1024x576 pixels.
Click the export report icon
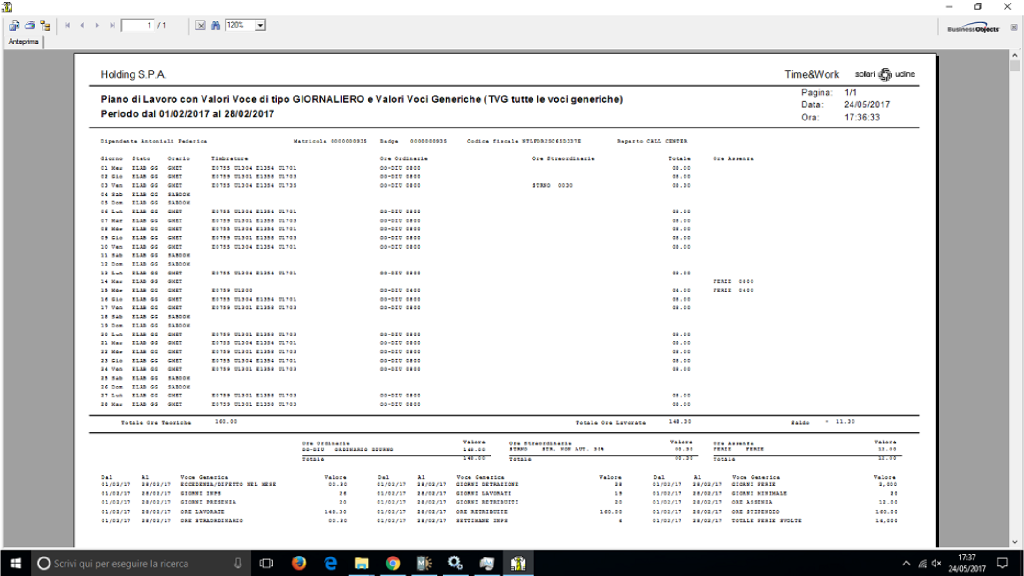15,25
